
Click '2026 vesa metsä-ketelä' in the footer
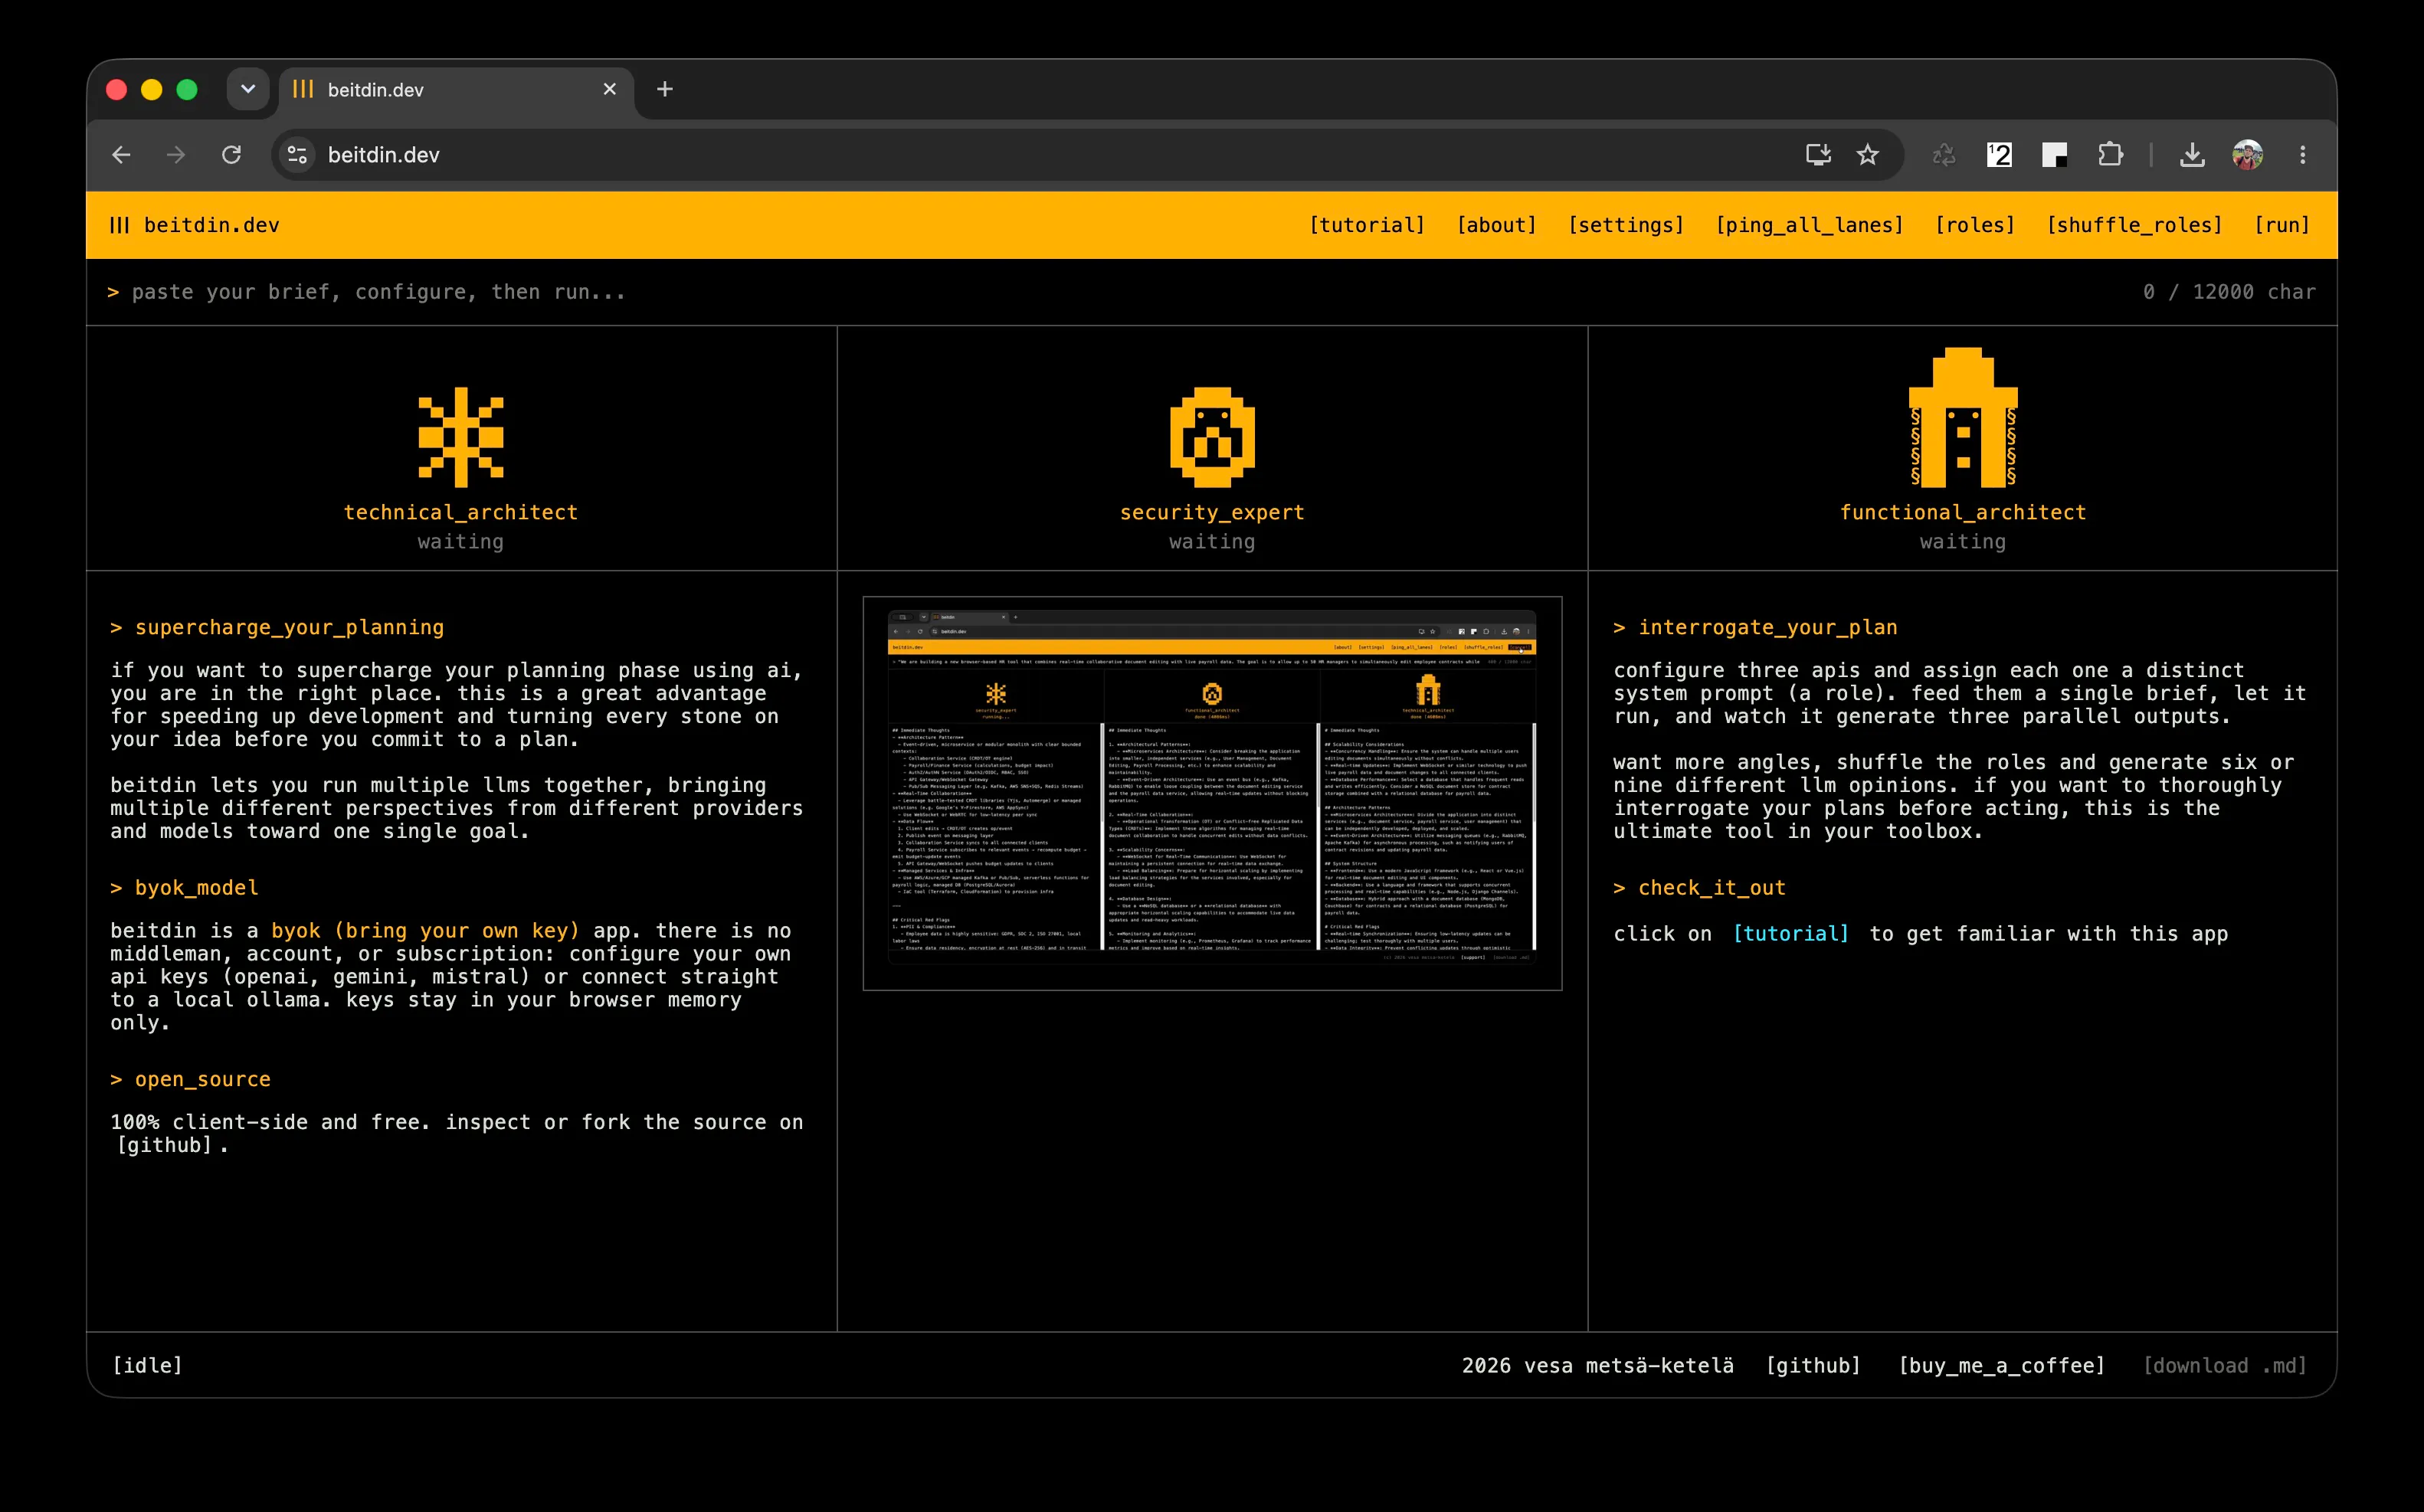[1597, 1366]
